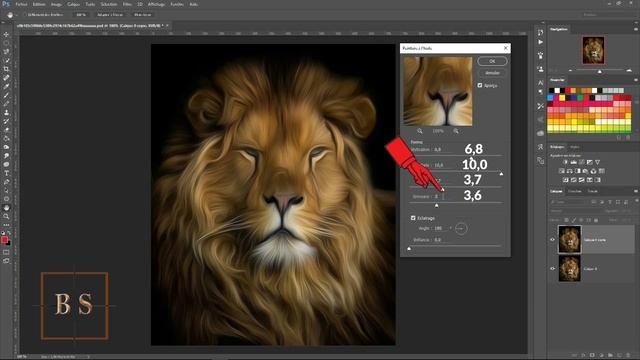
Task: Toggle lock all padlock icon in Calques panel
Action: 596,220
